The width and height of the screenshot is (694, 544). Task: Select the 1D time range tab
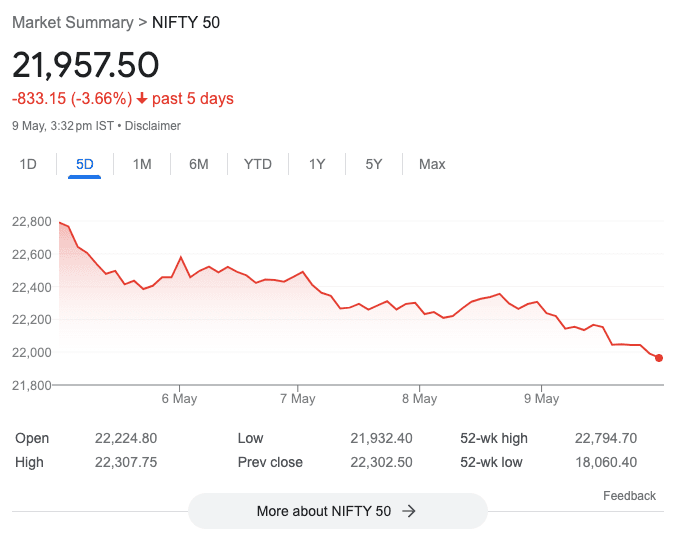click(28, 164)
